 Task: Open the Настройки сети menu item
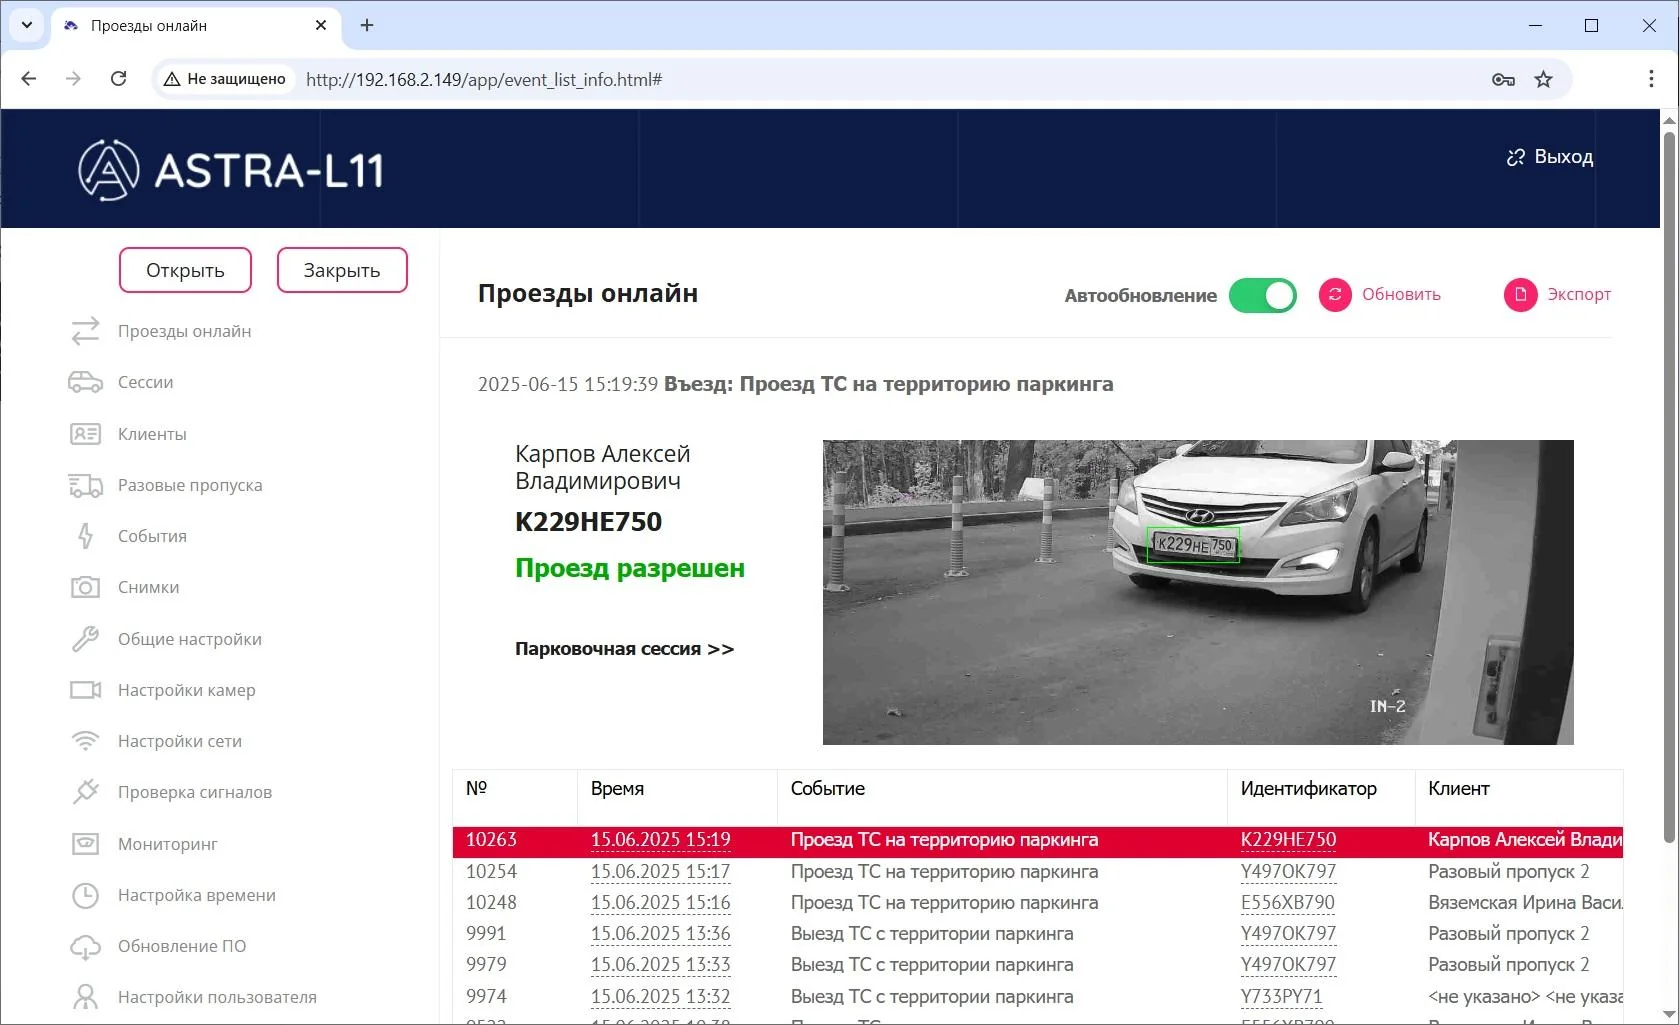coord(180,741)
